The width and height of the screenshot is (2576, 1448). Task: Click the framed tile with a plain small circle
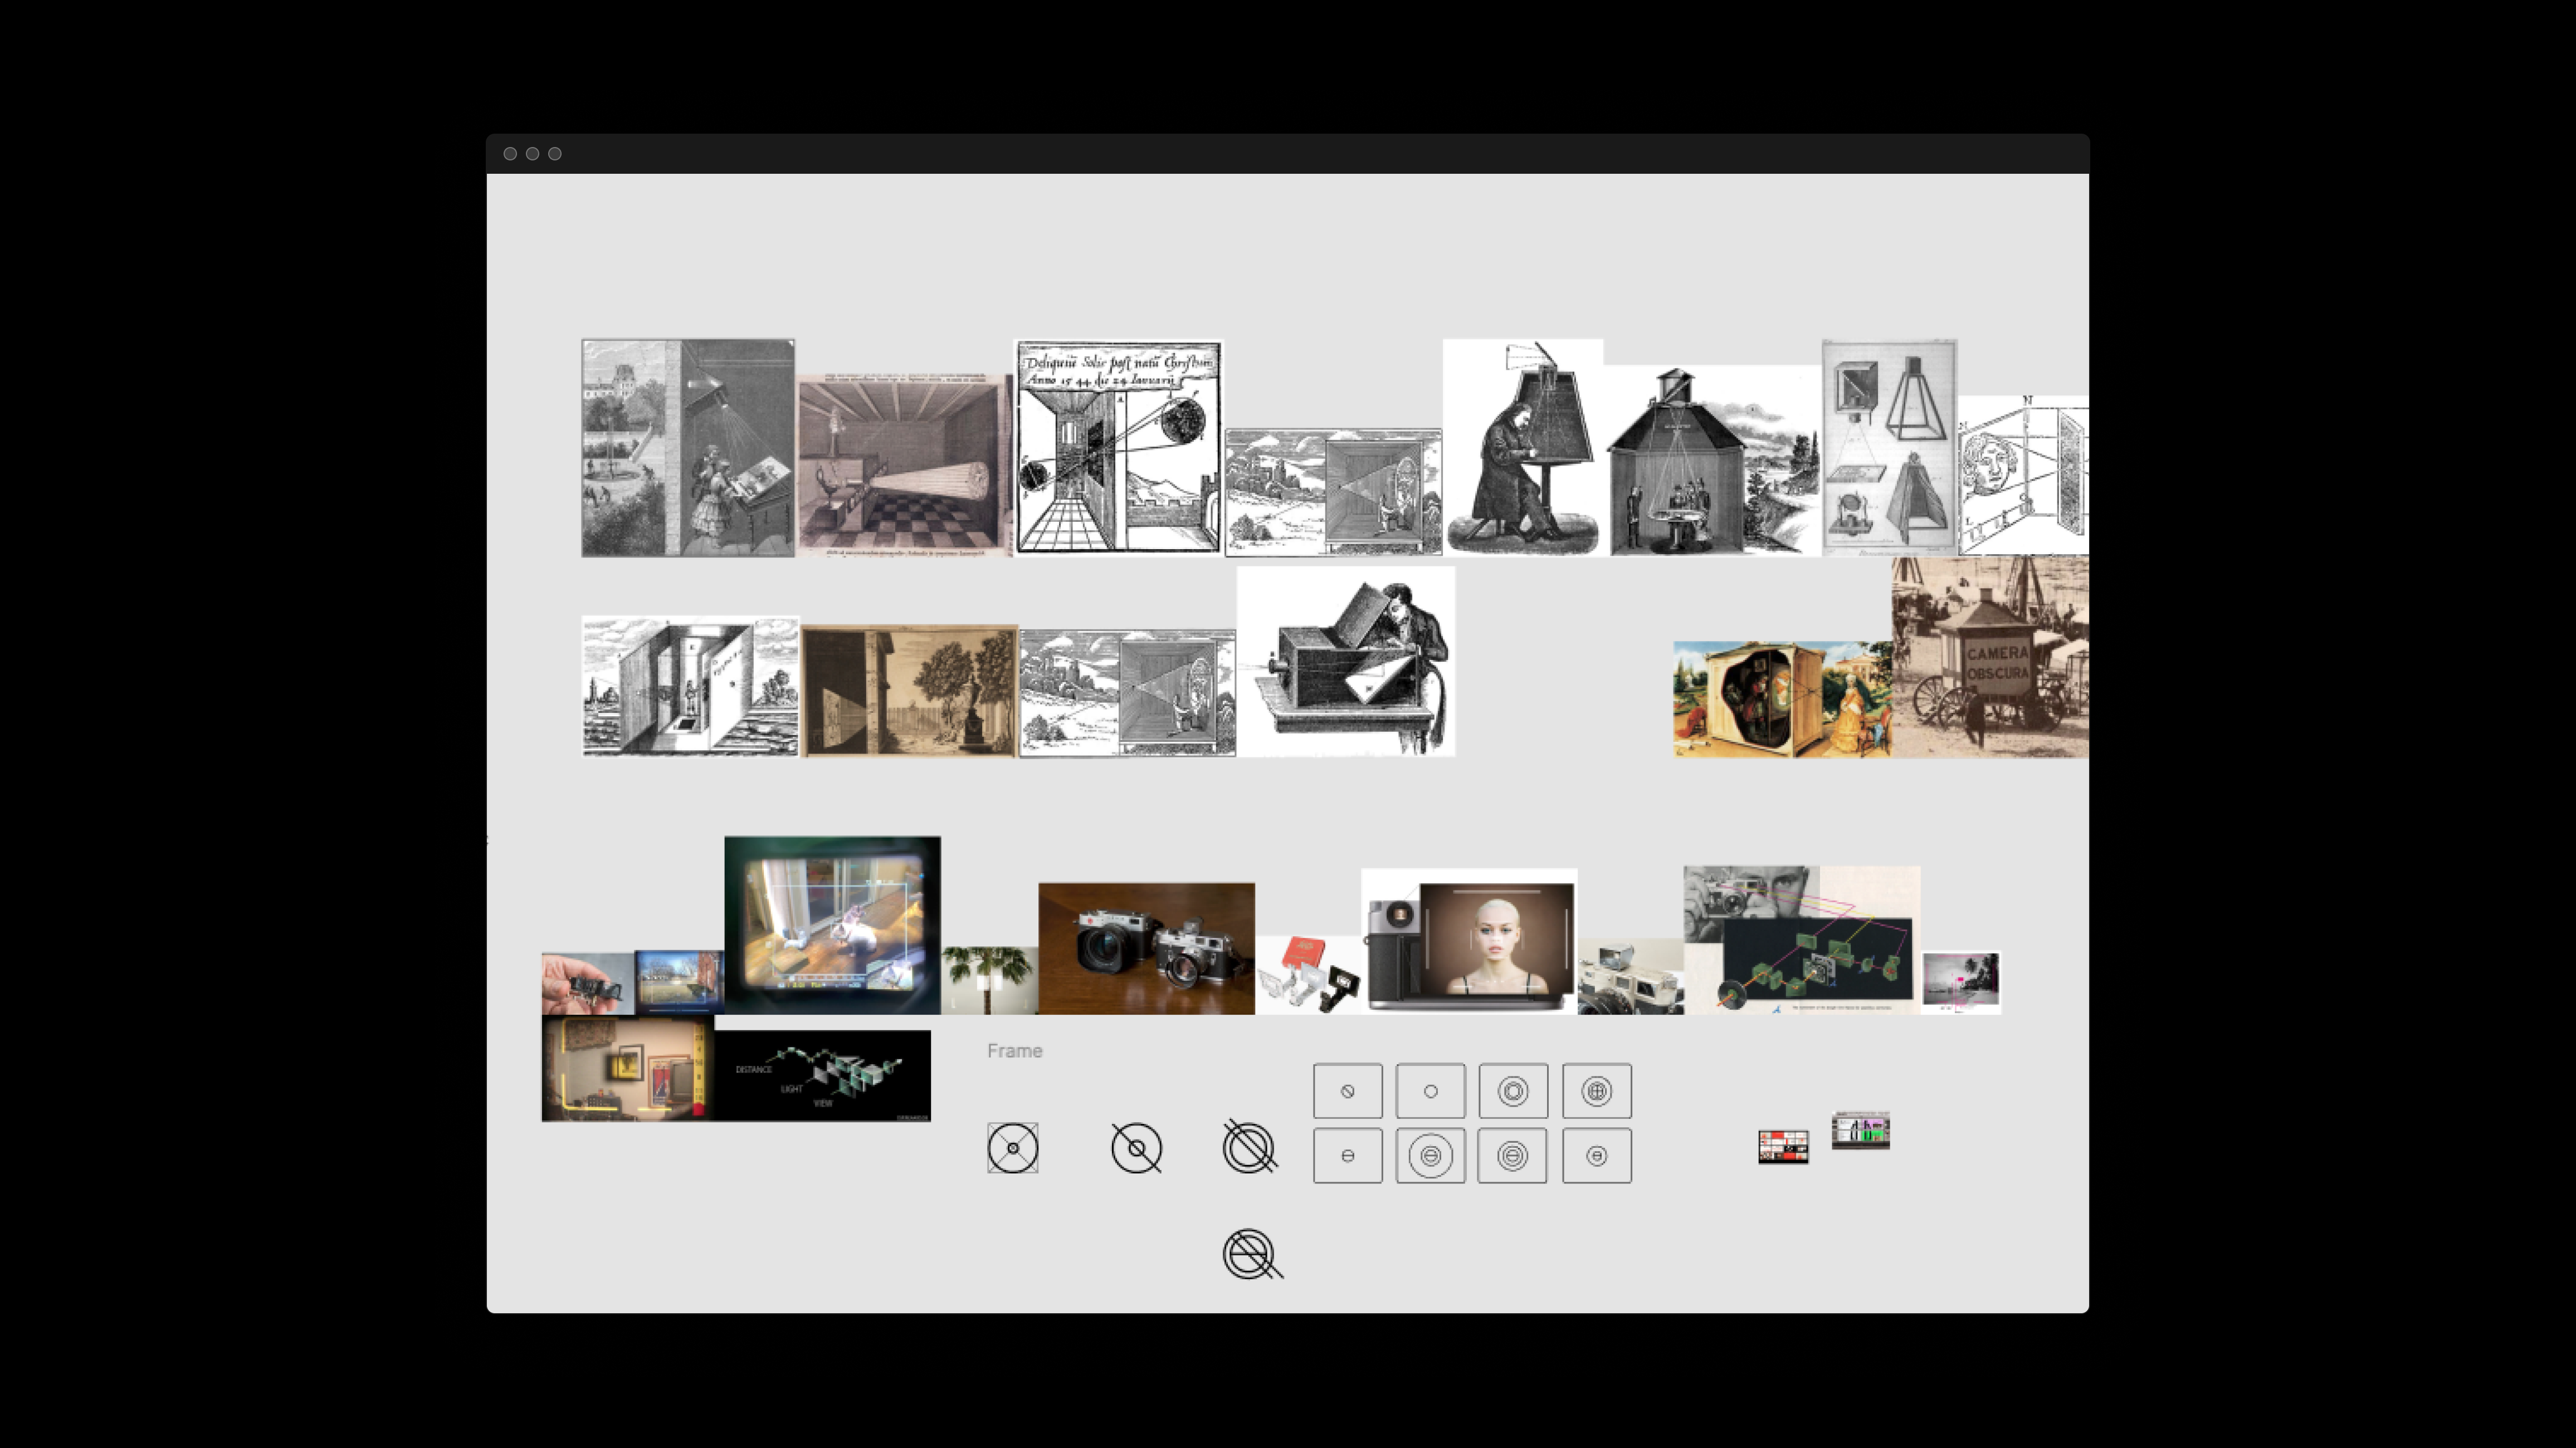pos(1431,1091)
